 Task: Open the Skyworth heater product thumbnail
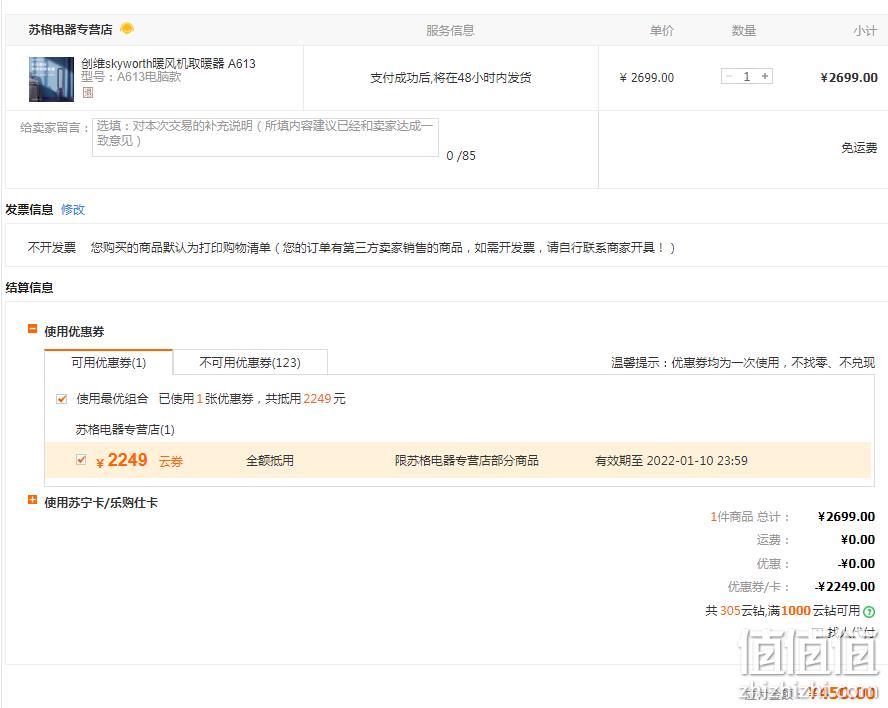[52, 79]
